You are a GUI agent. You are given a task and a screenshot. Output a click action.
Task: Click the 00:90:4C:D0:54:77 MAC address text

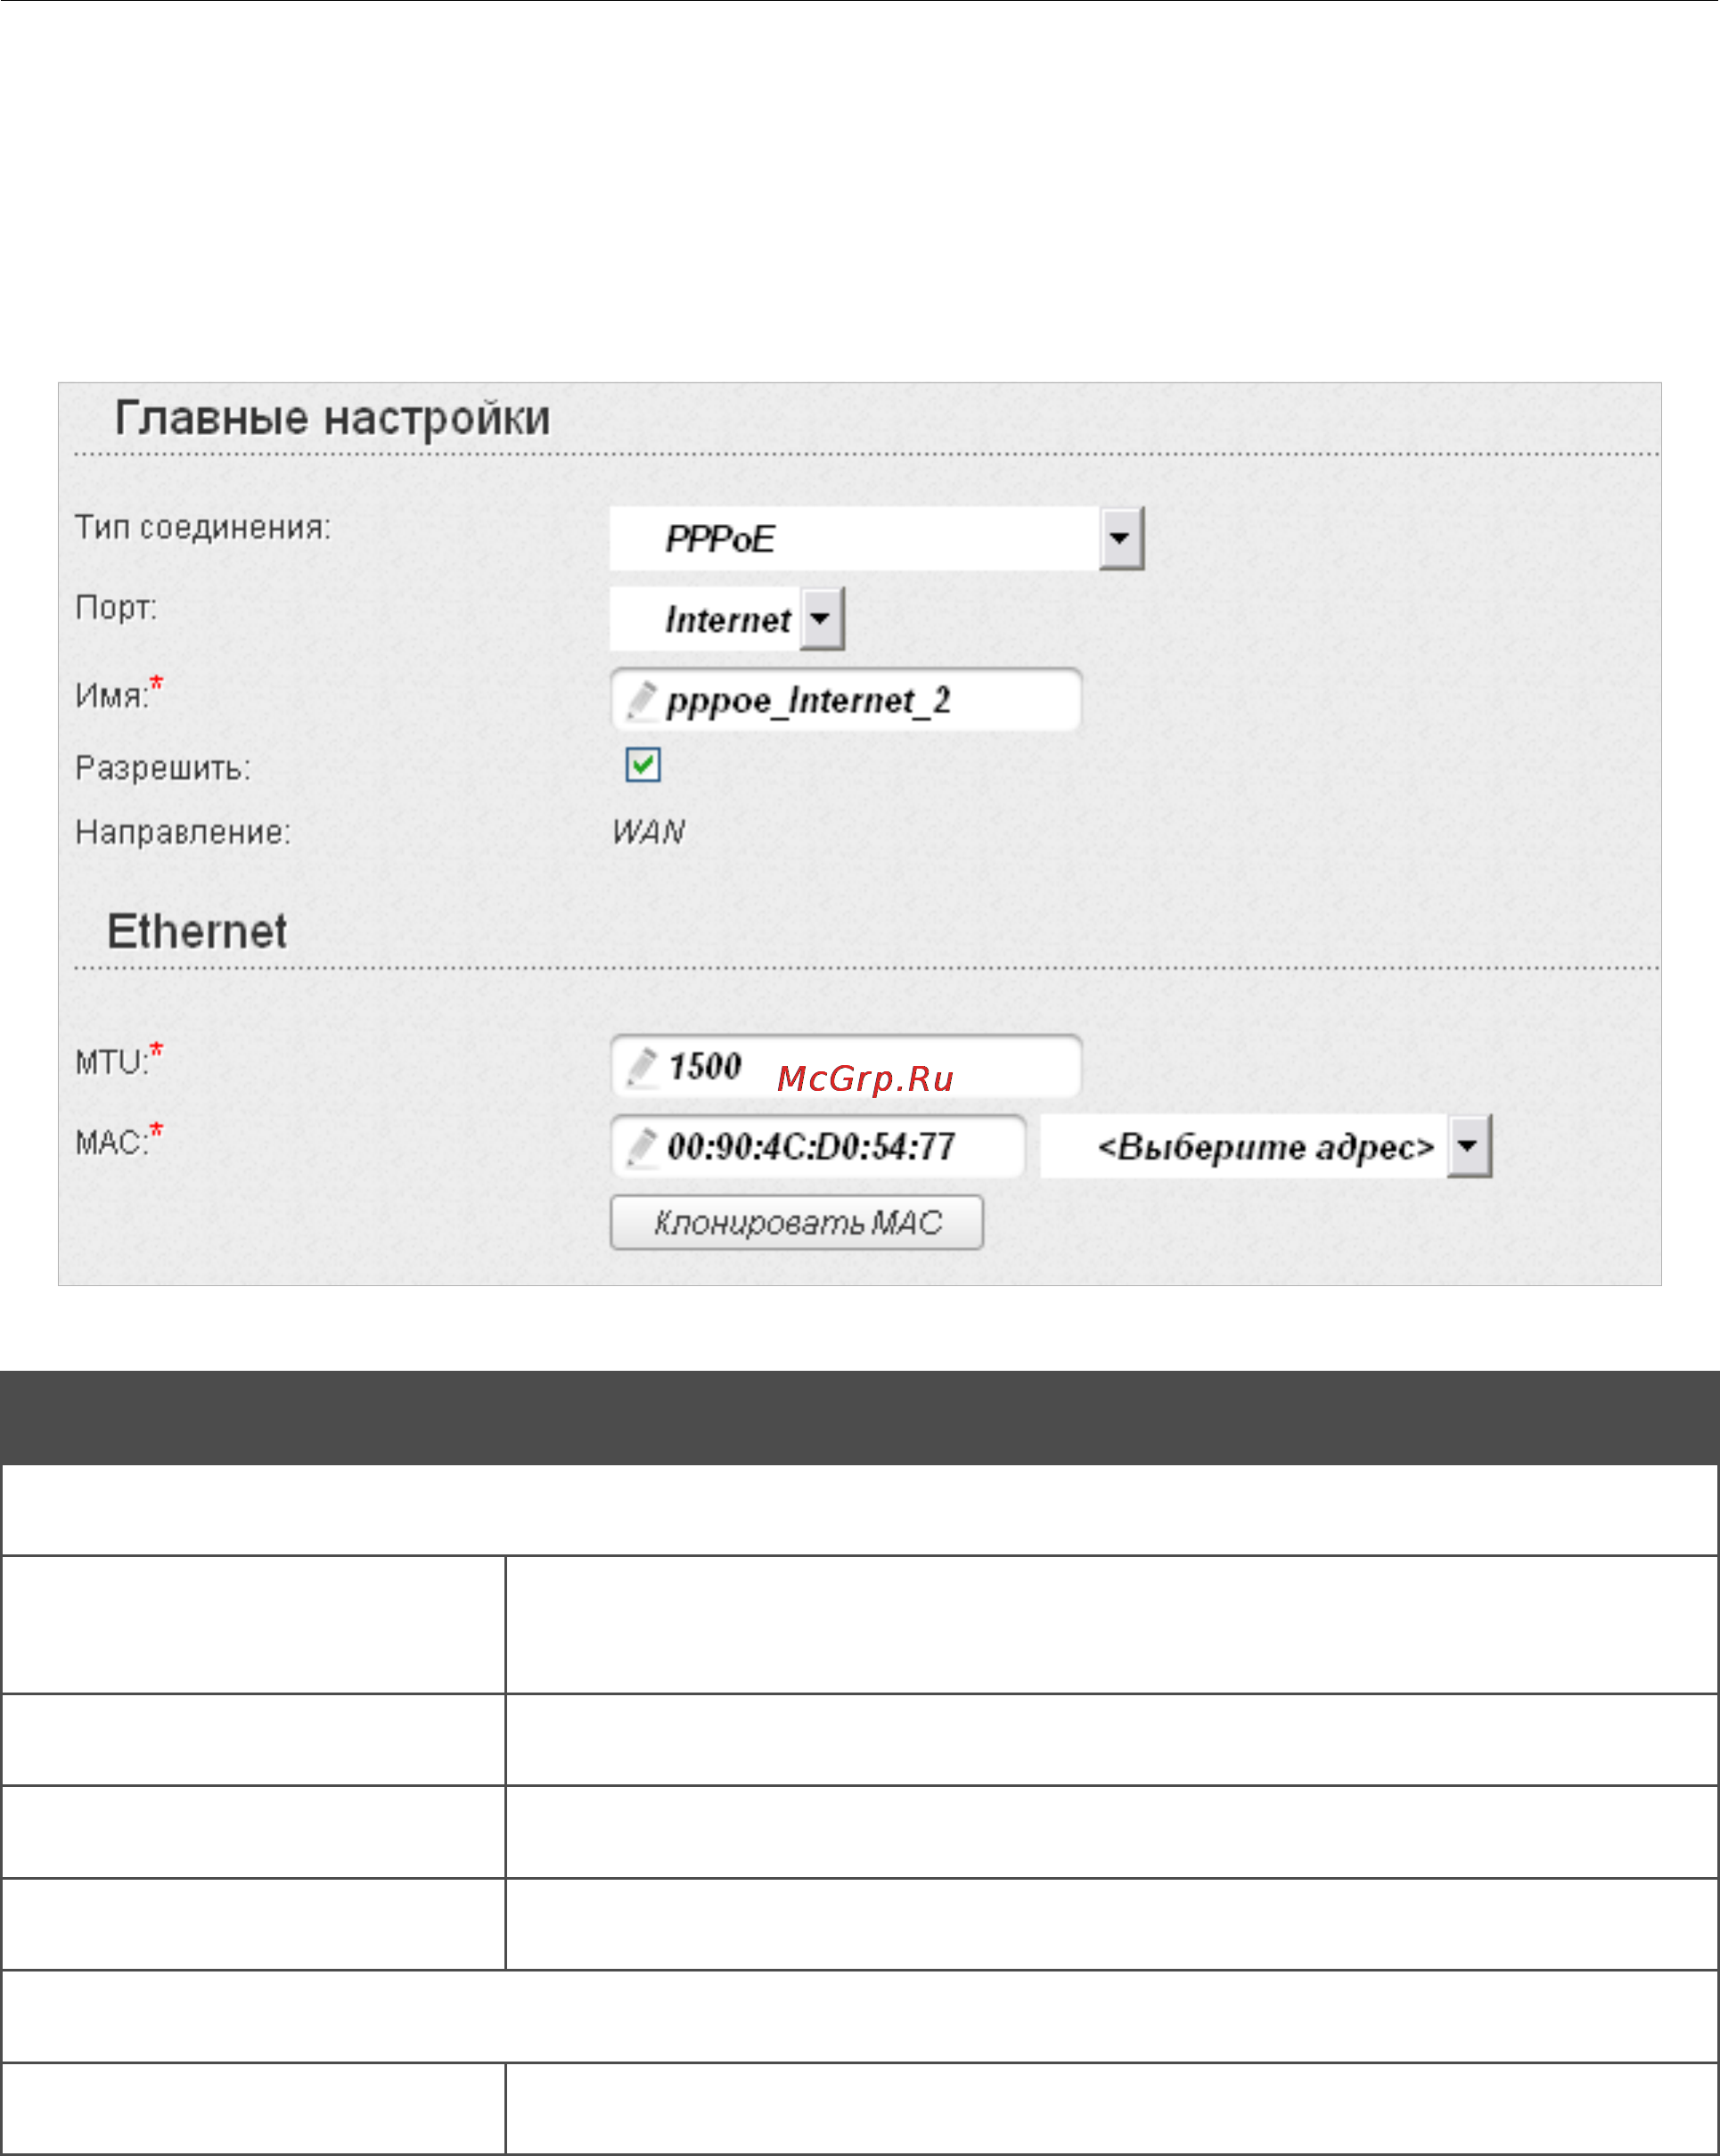[811, 1146]
